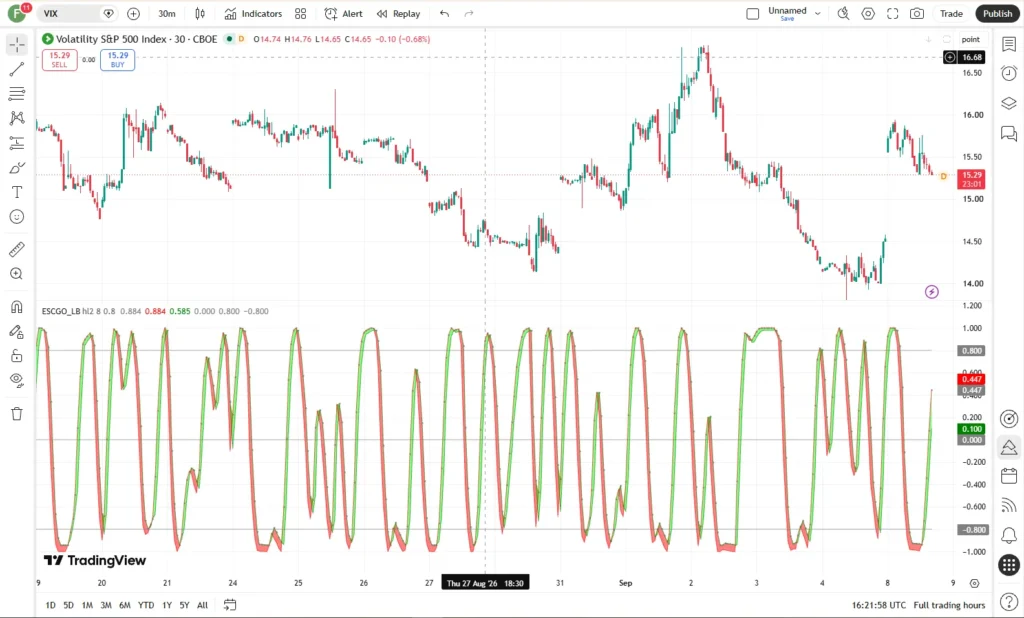Buy at 15.29 button
Viewport: 1024px width, 618px height.
tap(118, 59)
